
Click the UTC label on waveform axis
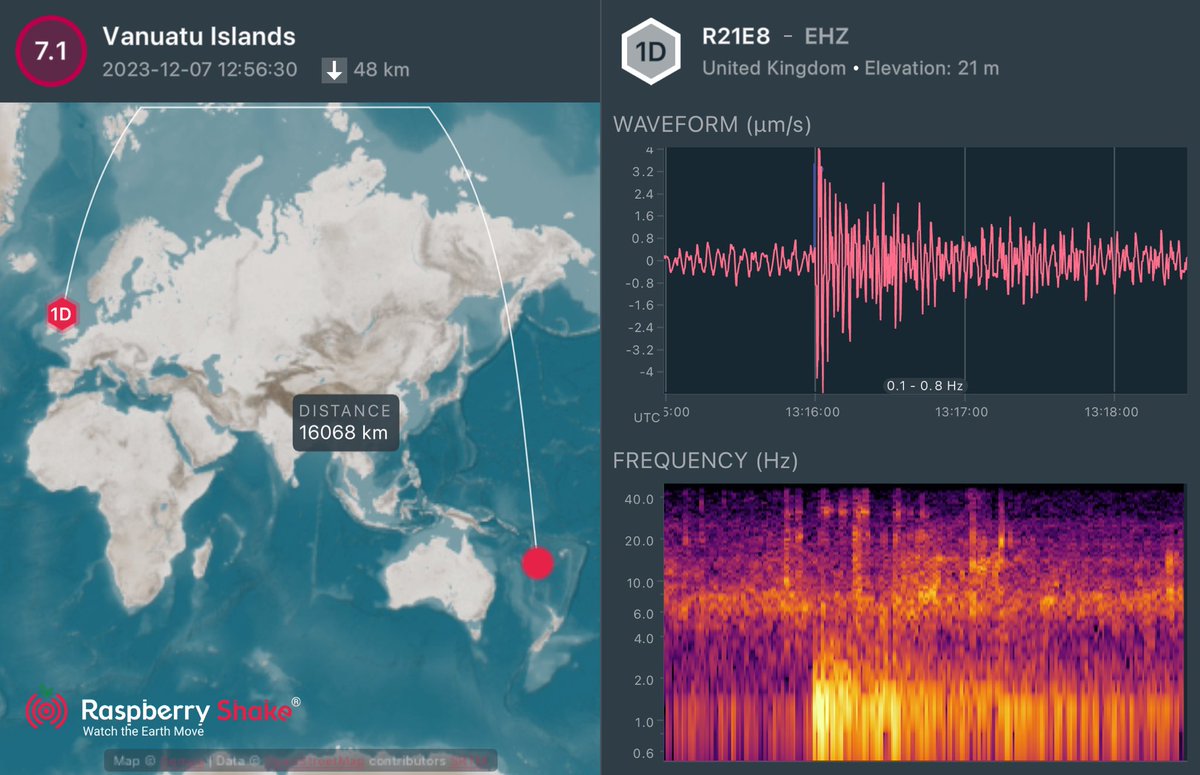646,416
